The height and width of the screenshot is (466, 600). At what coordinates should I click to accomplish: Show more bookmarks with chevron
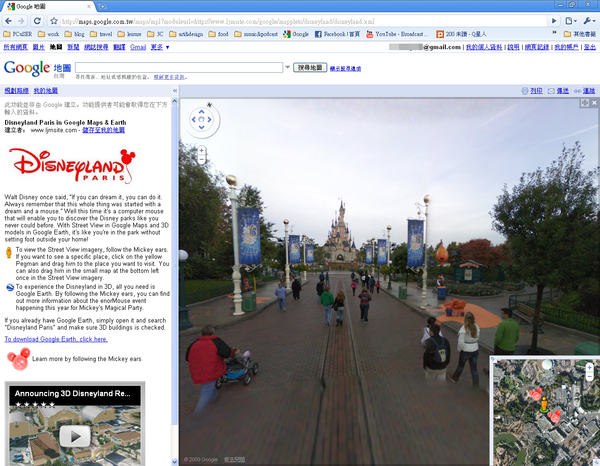coord(554,33)
